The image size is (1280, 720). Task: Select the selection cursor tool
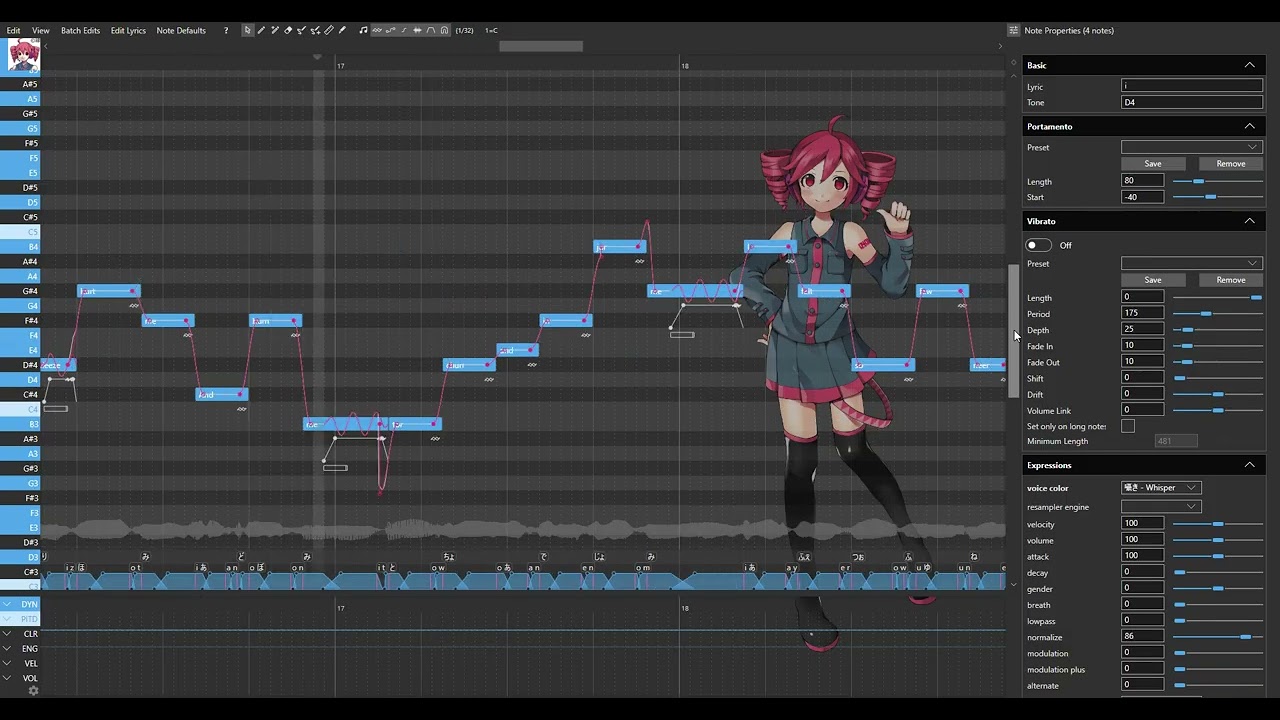[248, 30]
